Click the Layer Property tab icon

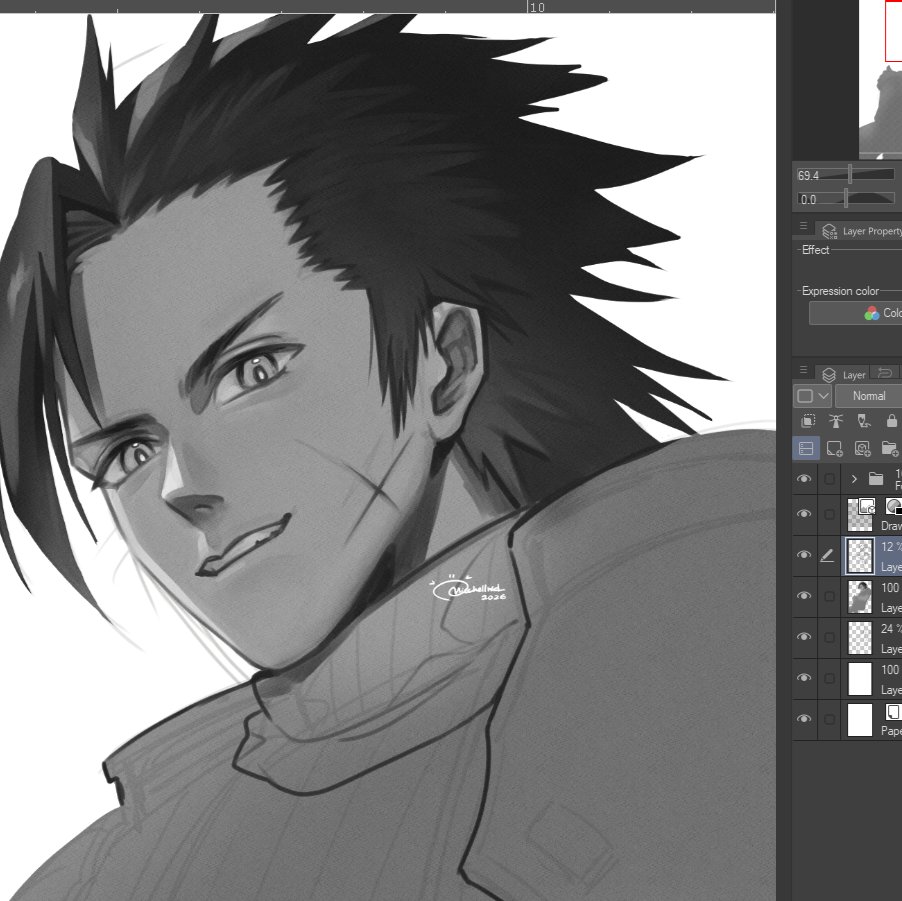click(830, 231)
